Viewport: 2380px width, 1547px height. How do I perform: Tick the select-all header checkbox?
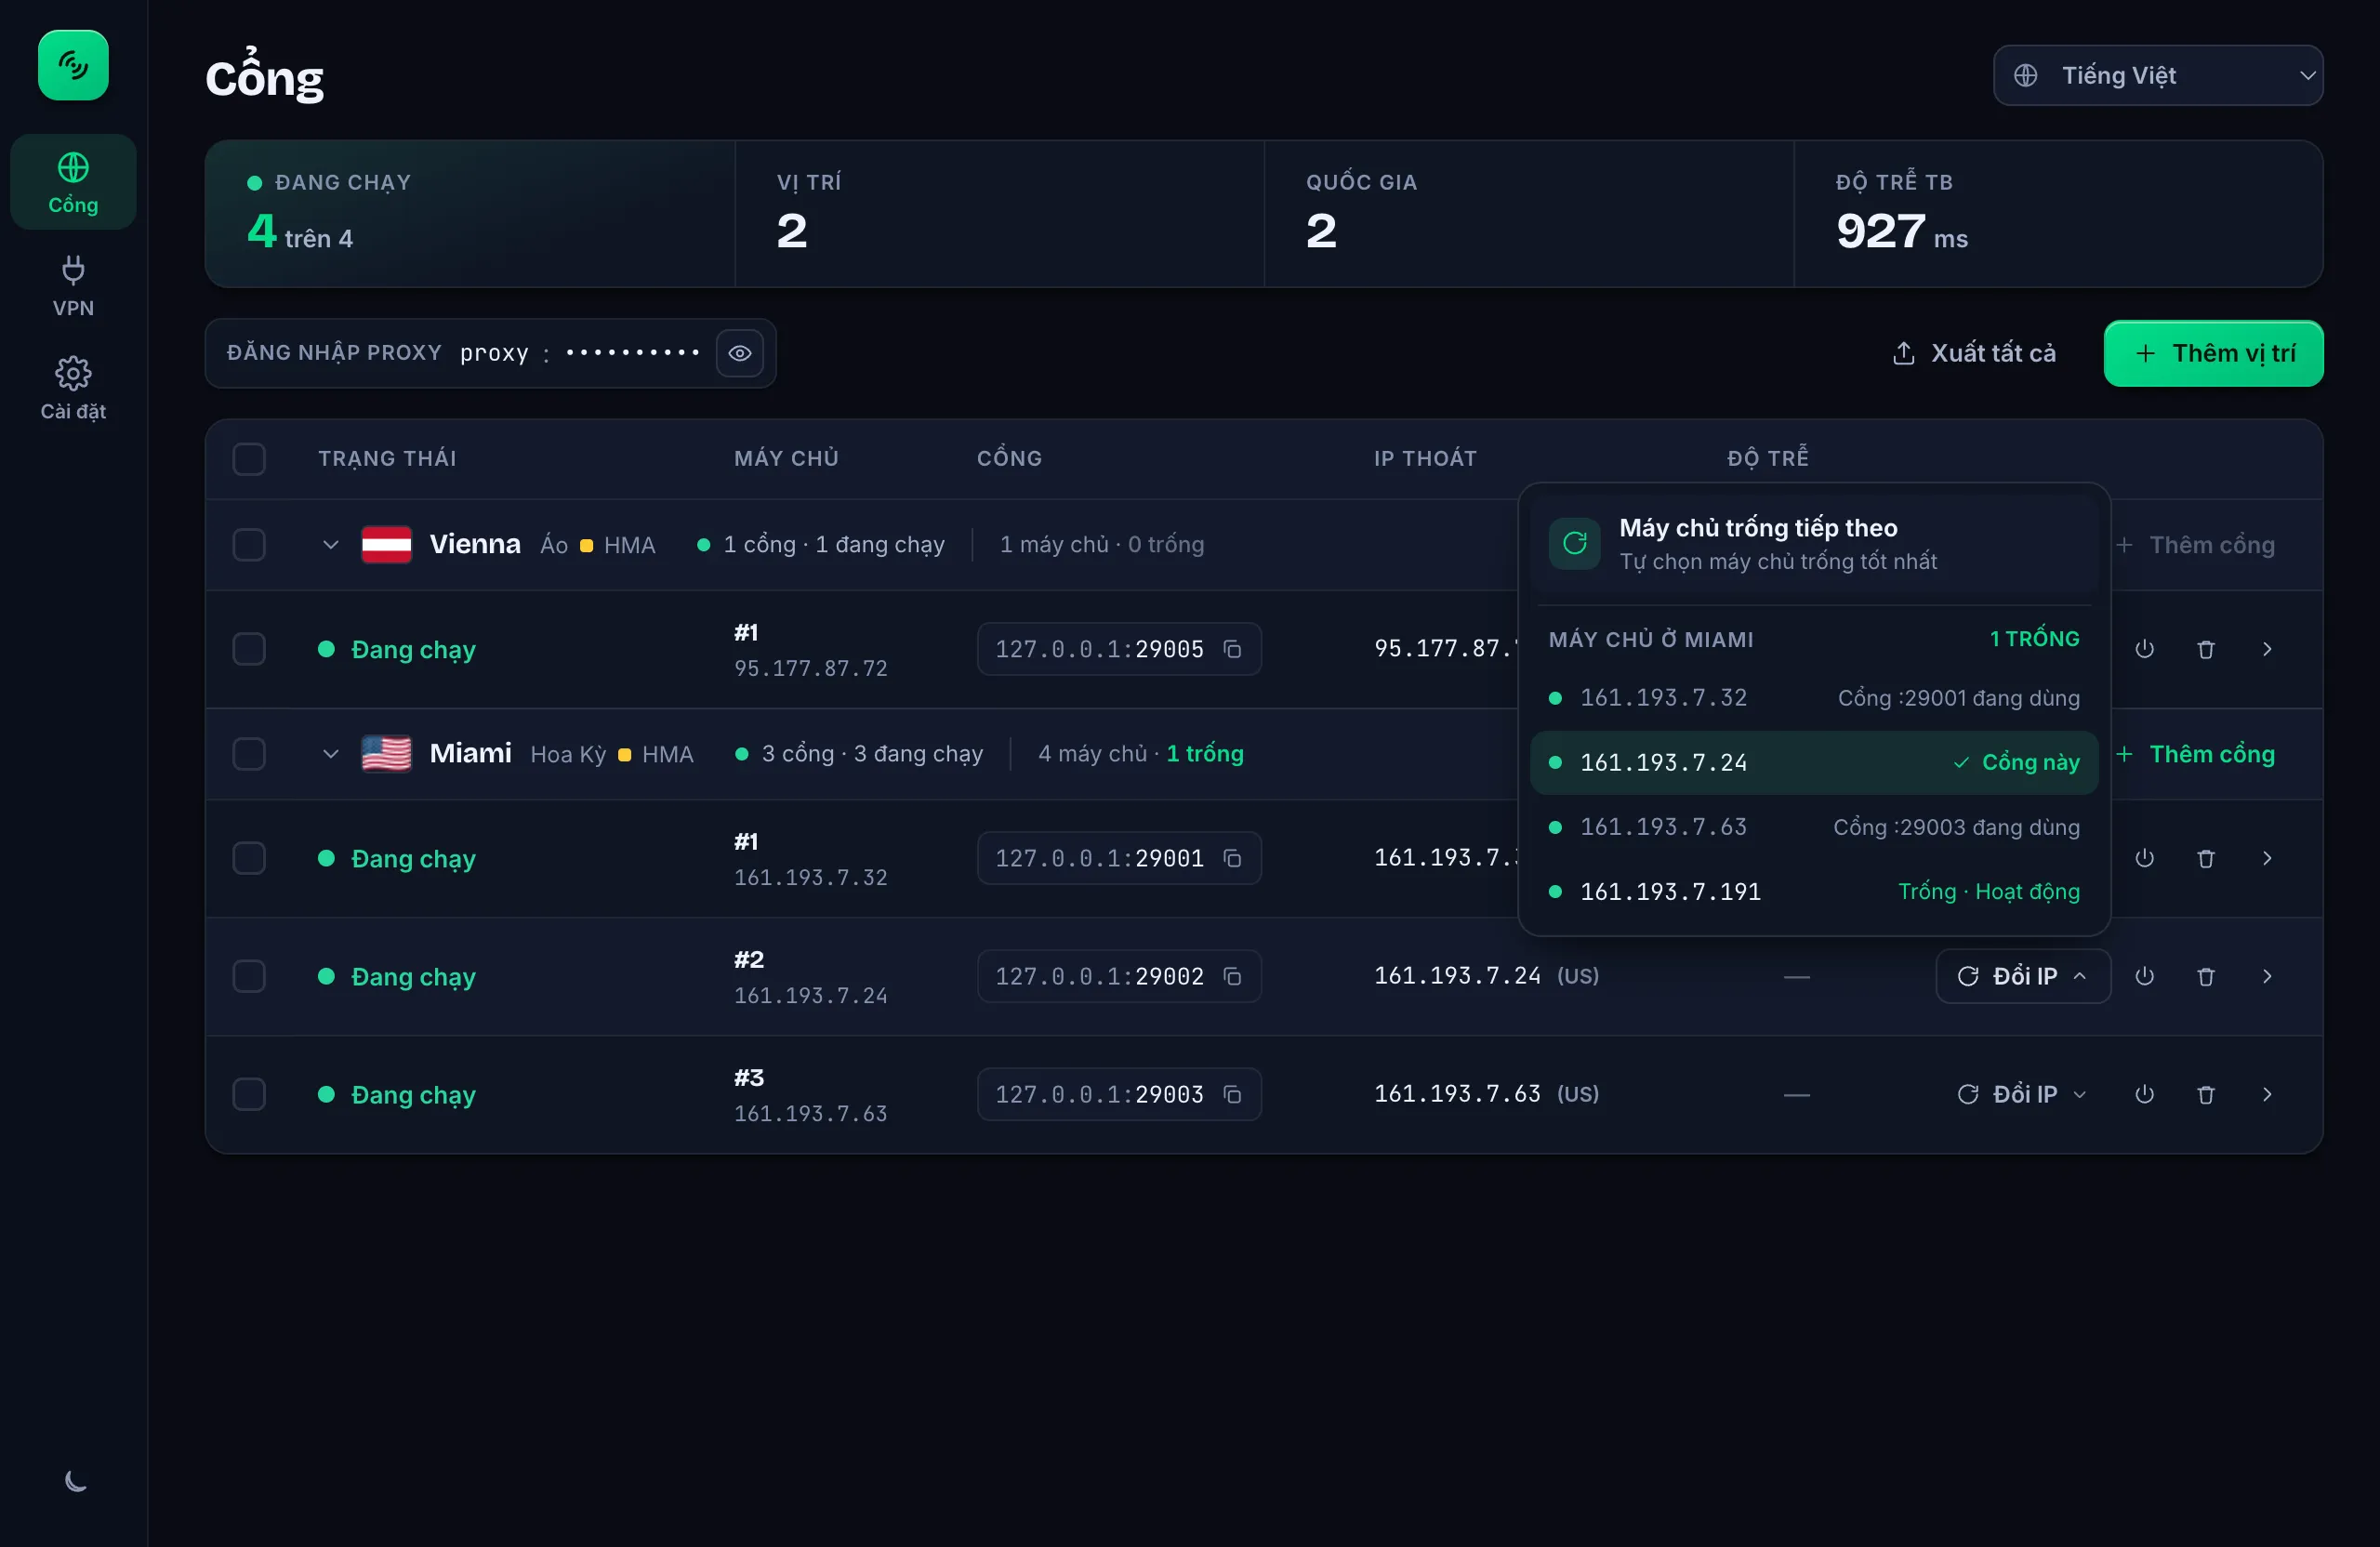[249, 459]
